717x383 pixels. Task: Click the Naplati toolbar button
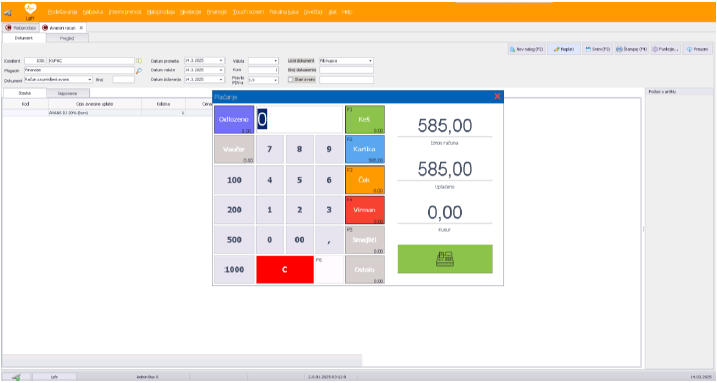click(x=564, y=49)
